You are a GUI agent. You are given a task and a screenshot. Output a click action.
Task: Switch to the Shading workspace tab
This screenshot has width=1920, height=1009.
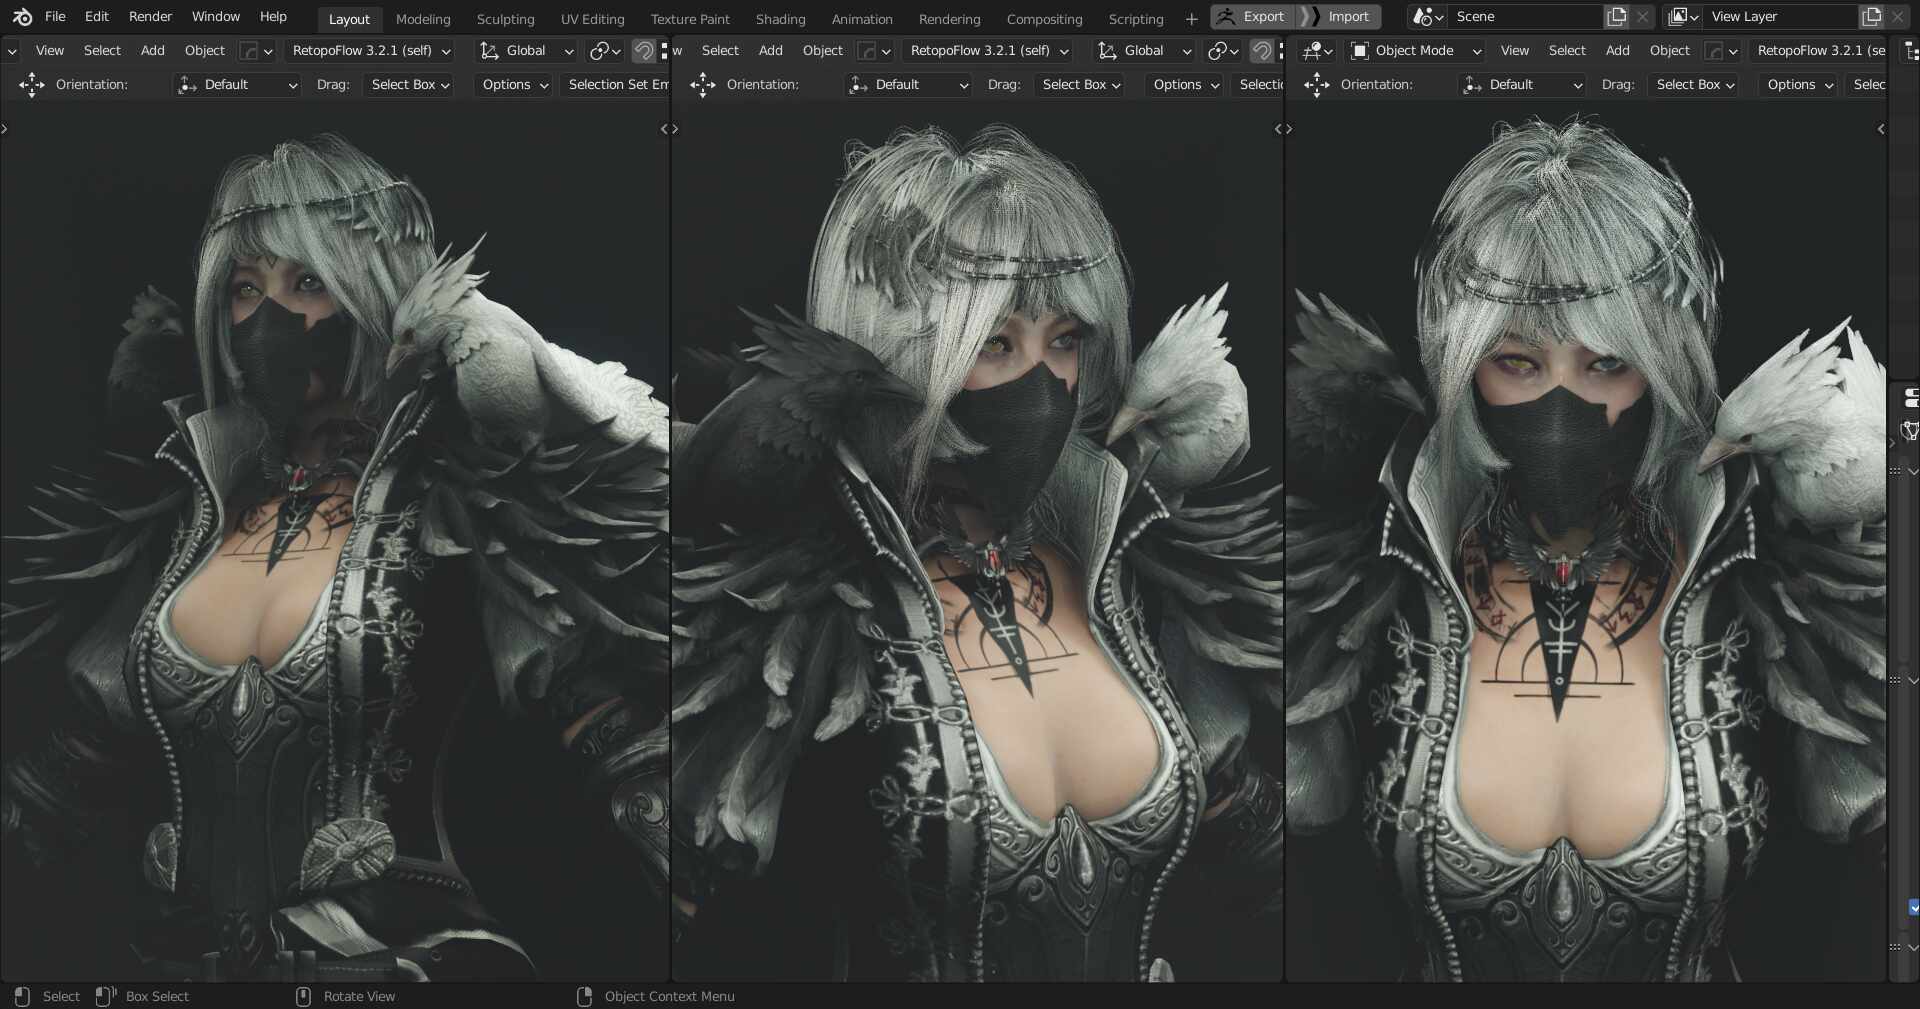[780, 19]
